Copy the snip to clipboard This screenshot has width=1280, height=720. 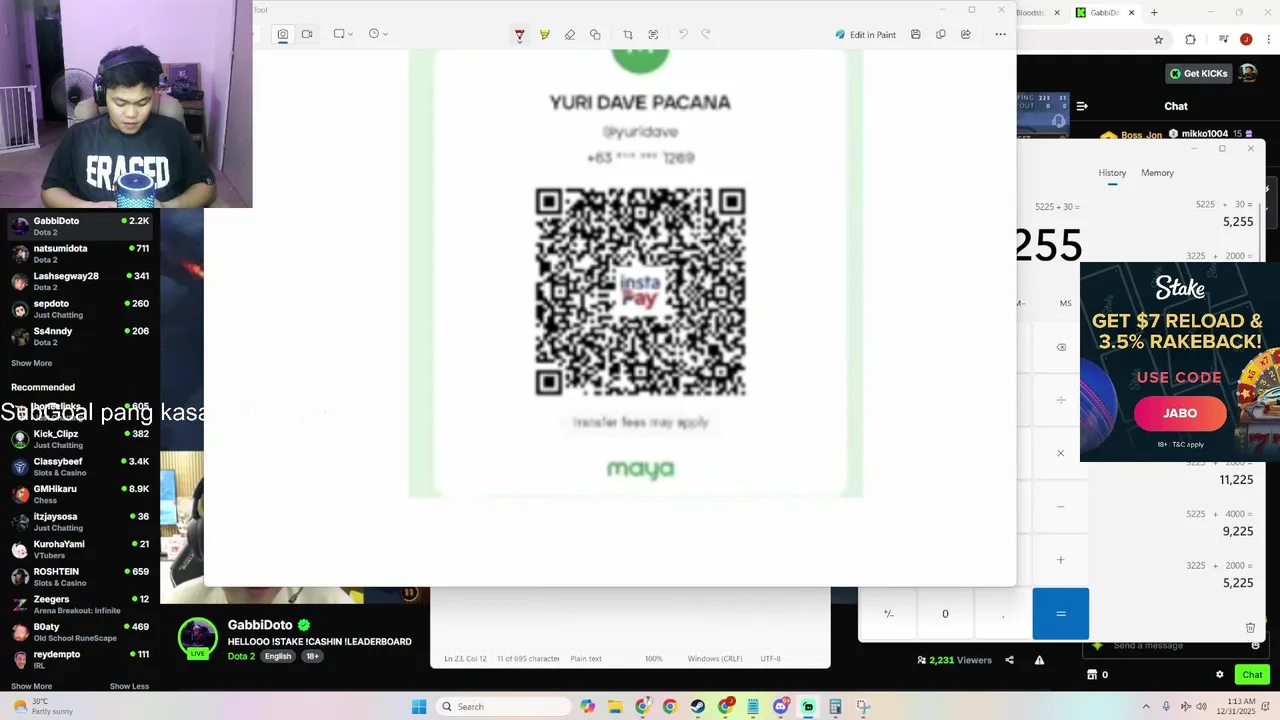(940, 34)
